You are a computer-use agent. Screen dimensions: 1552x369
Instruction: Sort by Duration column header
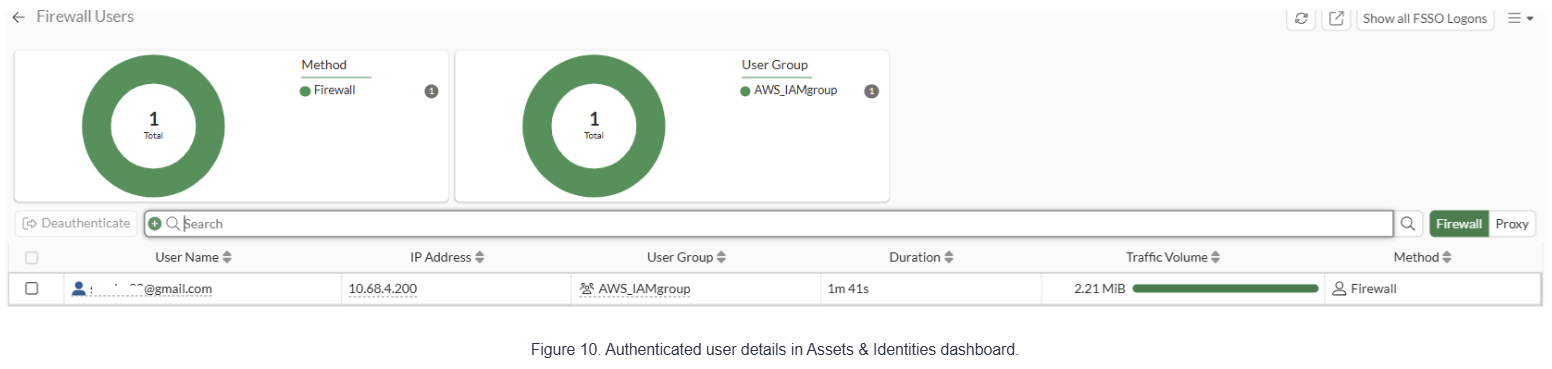click(x=921, y=257)
